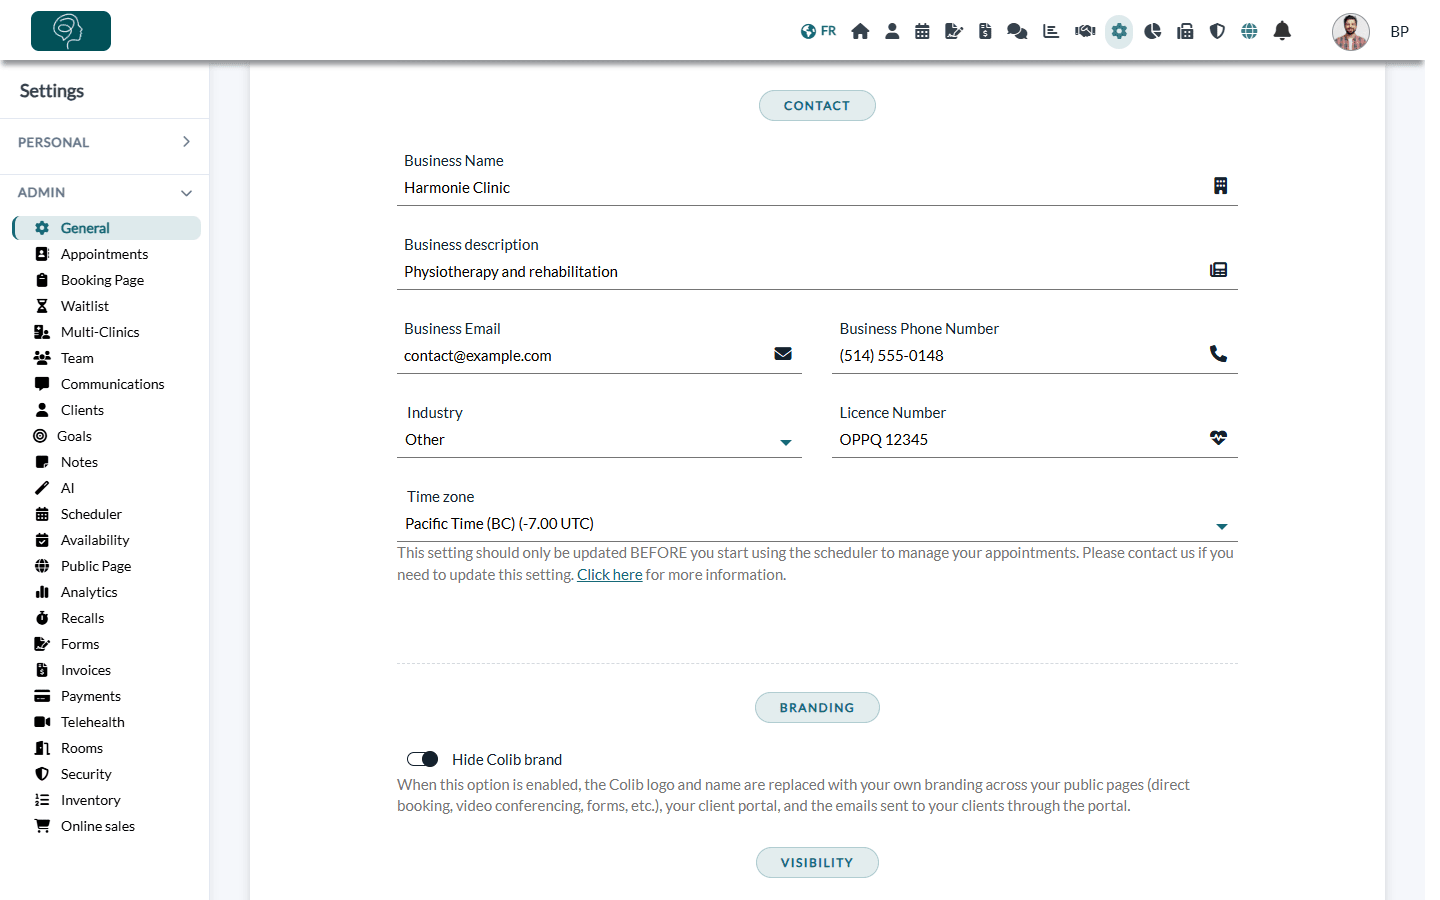Open notifications bell
1440x900 pixels.
tap(1282, 31)
